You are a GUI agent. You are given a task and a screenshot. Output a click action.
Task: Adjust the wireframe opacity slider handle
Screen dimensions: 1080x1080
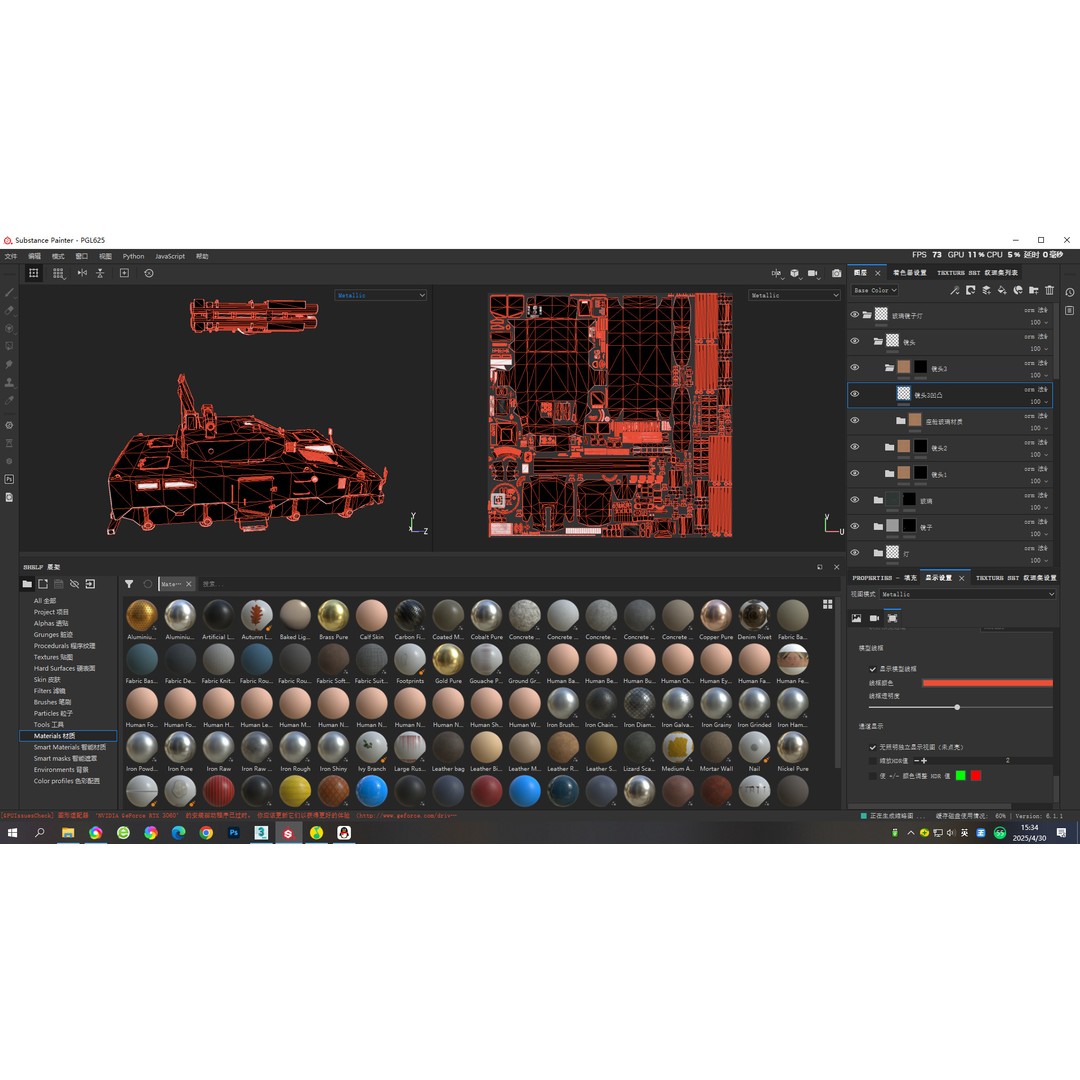coord(957,707)
